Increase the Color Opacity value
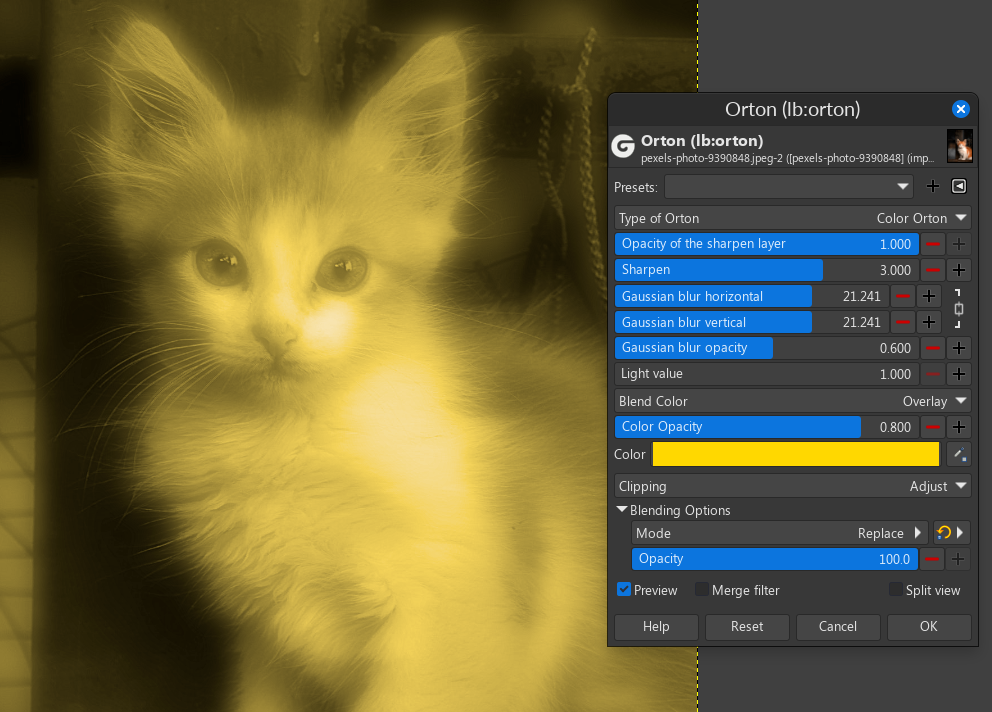 959,427
